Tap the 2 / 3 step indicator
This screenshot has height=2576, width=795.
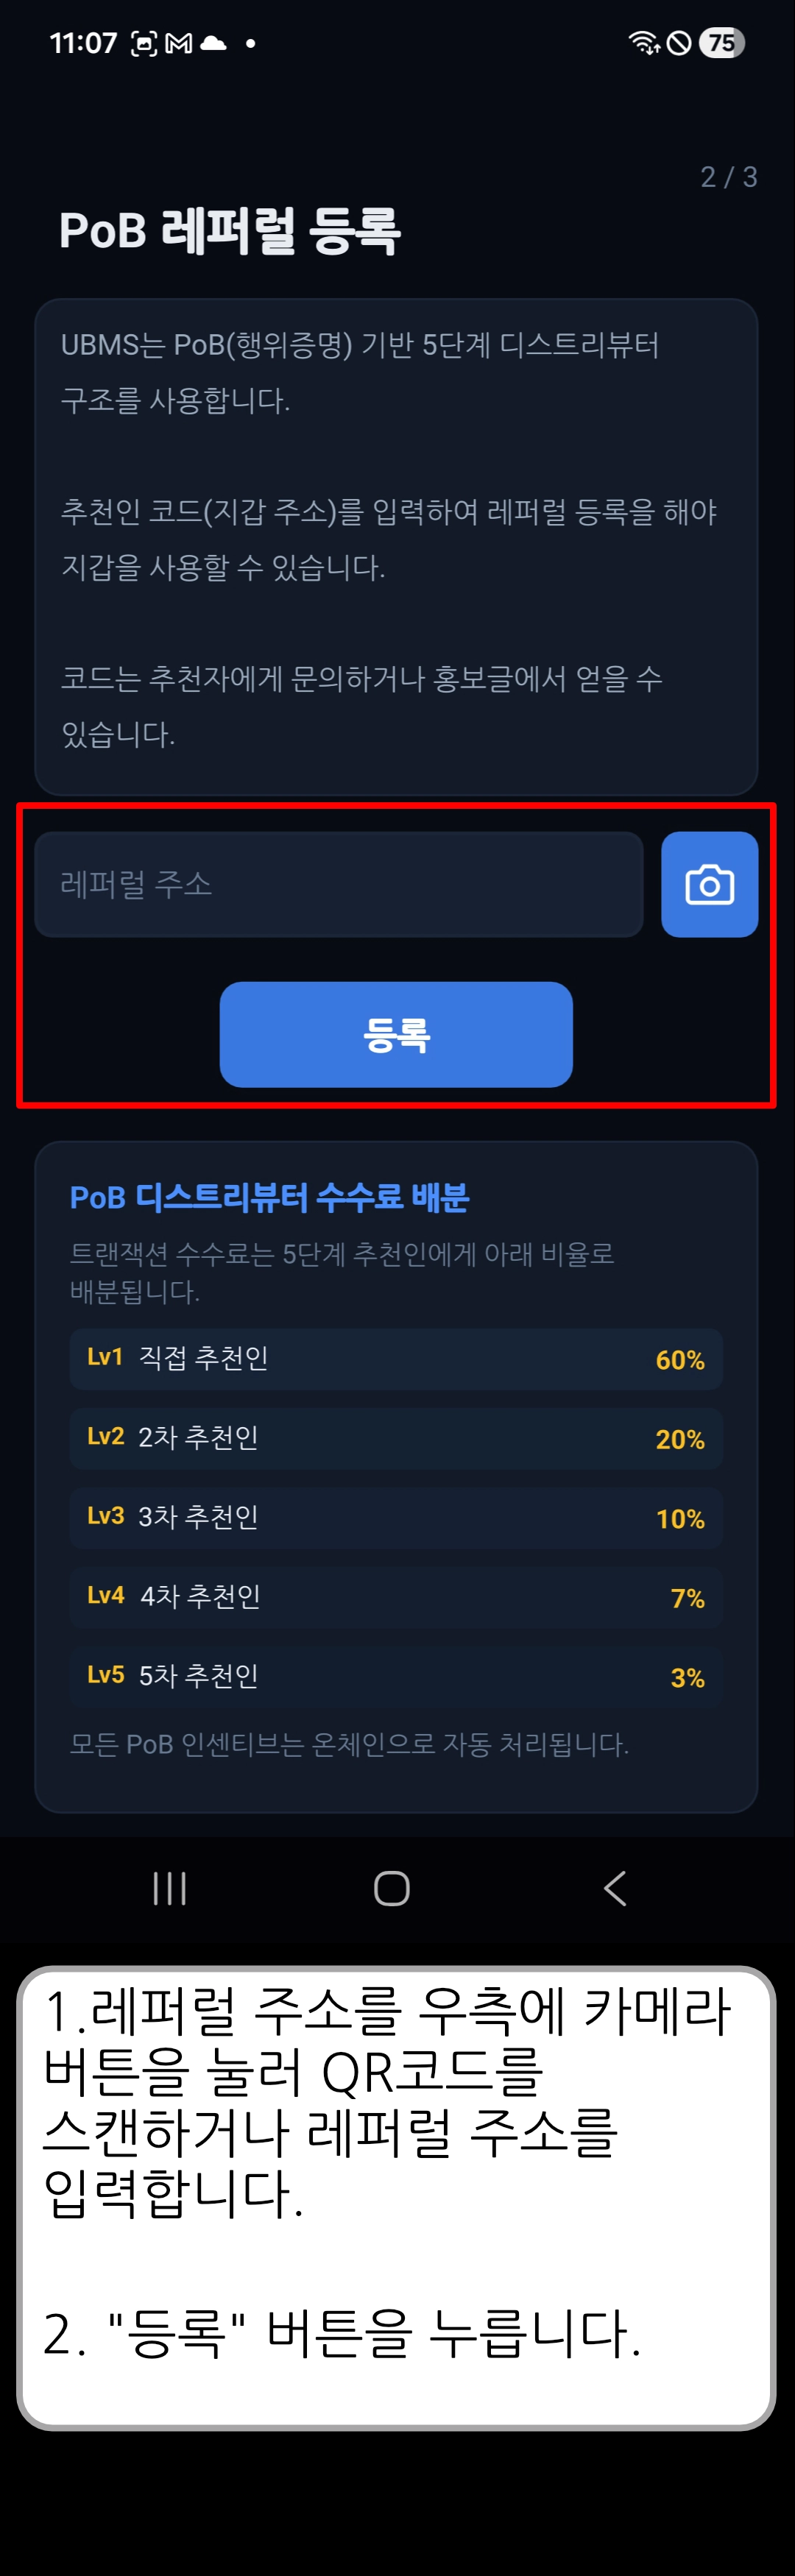pyautogui.click(x=728, y=177)
